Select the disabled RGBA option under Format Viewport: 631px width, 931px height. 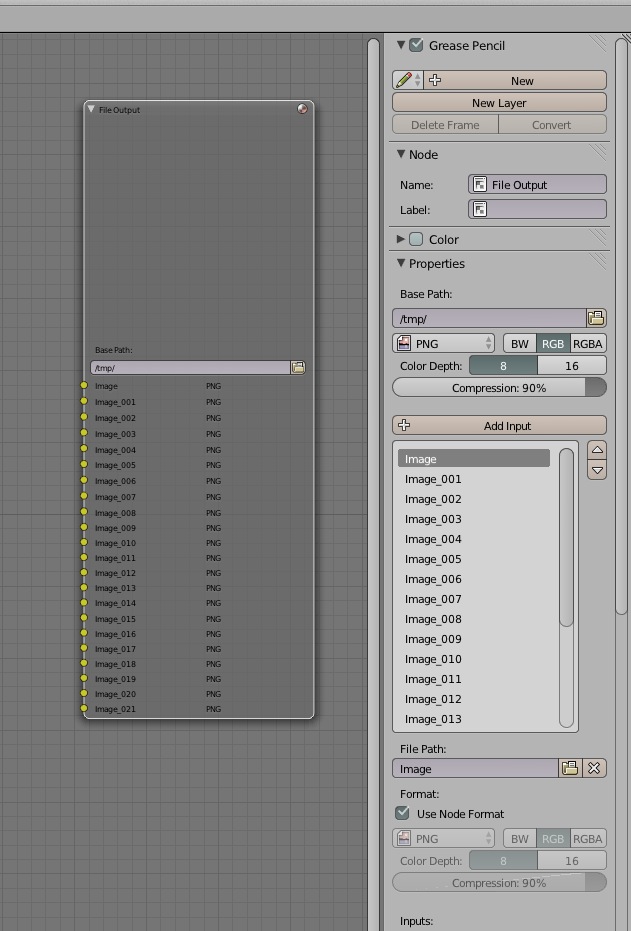pyautogui.click(x=588, y=838)
